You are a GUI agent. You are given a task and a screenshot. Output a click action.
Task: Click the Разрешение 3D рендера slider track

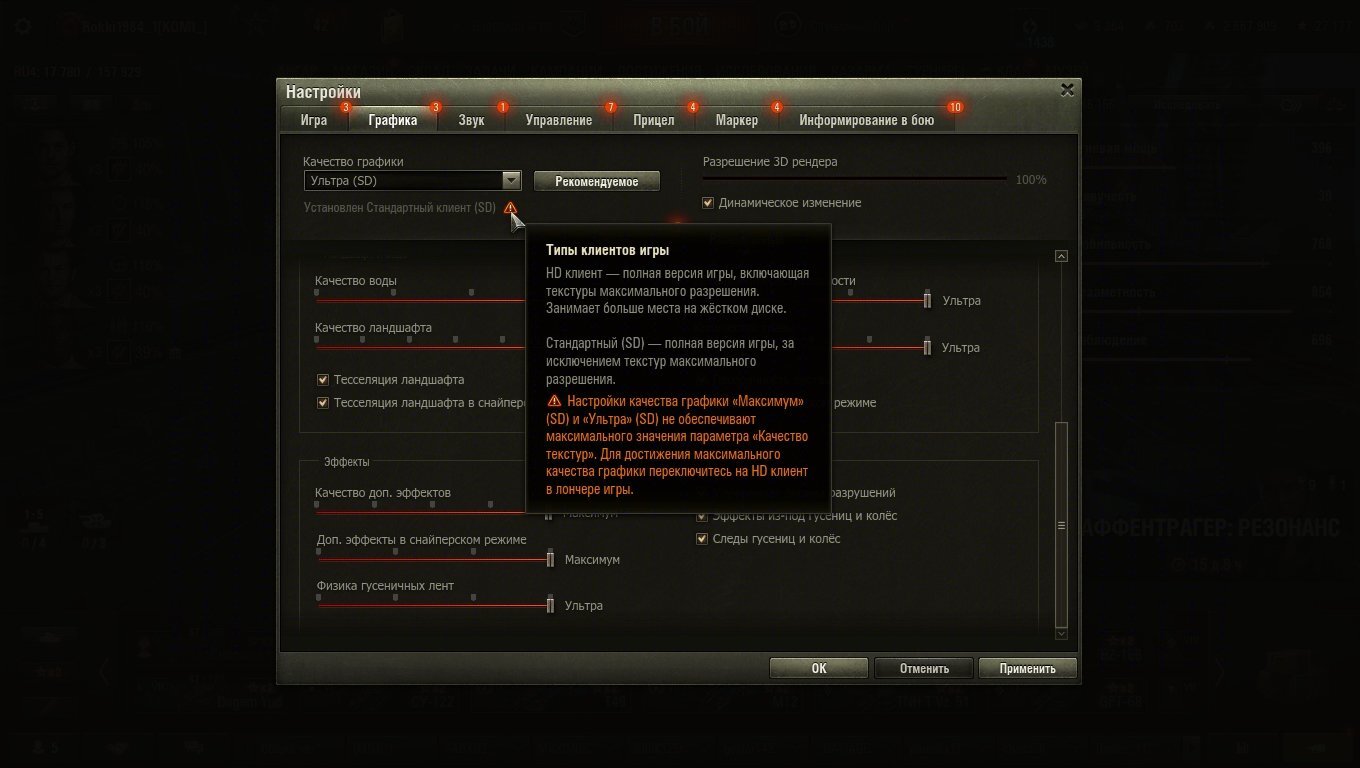855,179
